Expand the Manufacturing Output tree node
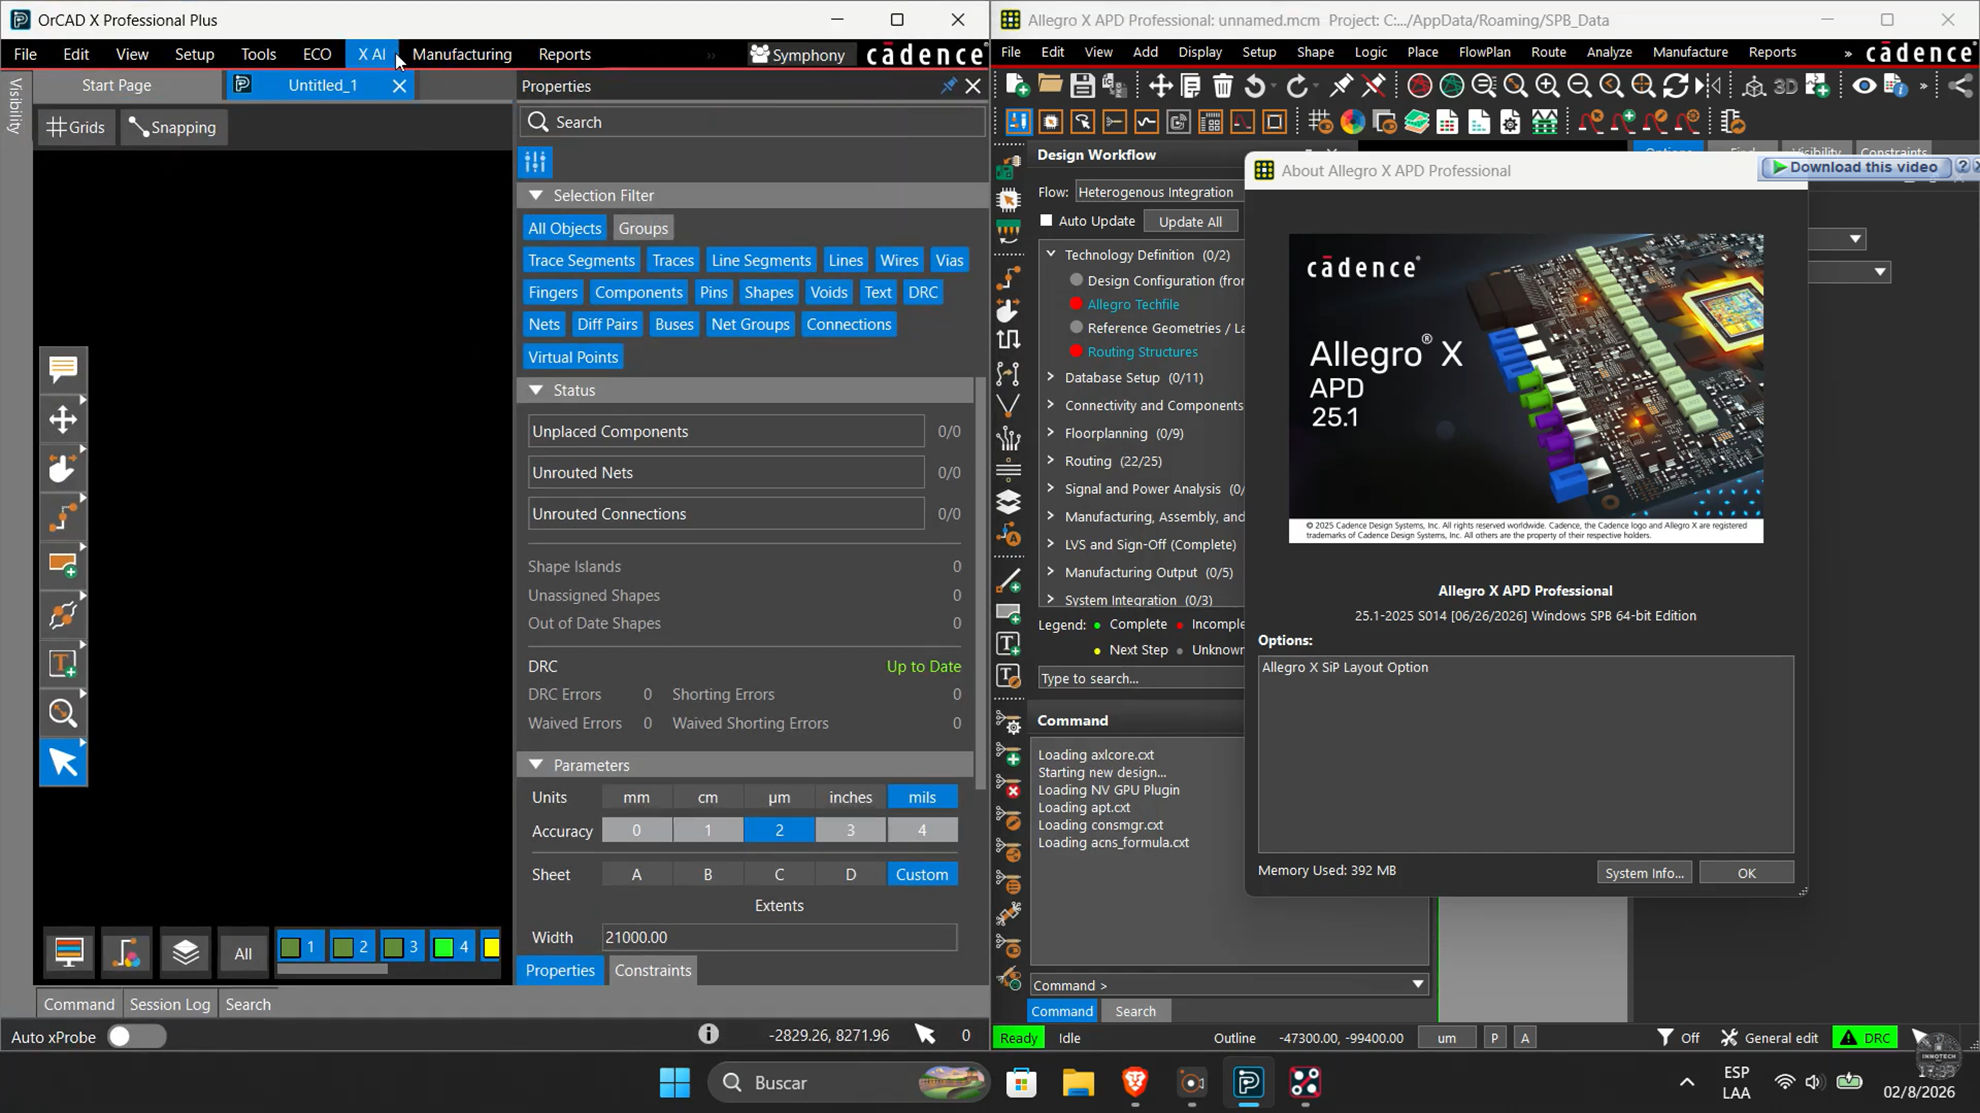 [x=1051, y=572]
